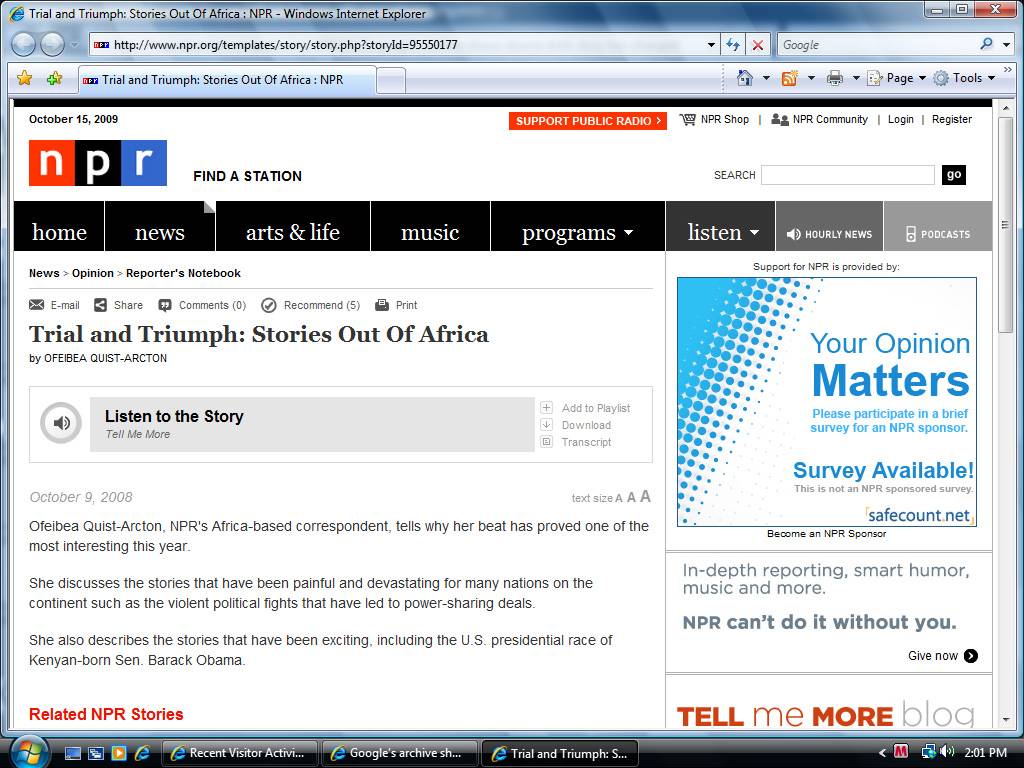The image size is (1024, 768).
Task: Start a search with the magnifier icon
Action: point(986,44)
